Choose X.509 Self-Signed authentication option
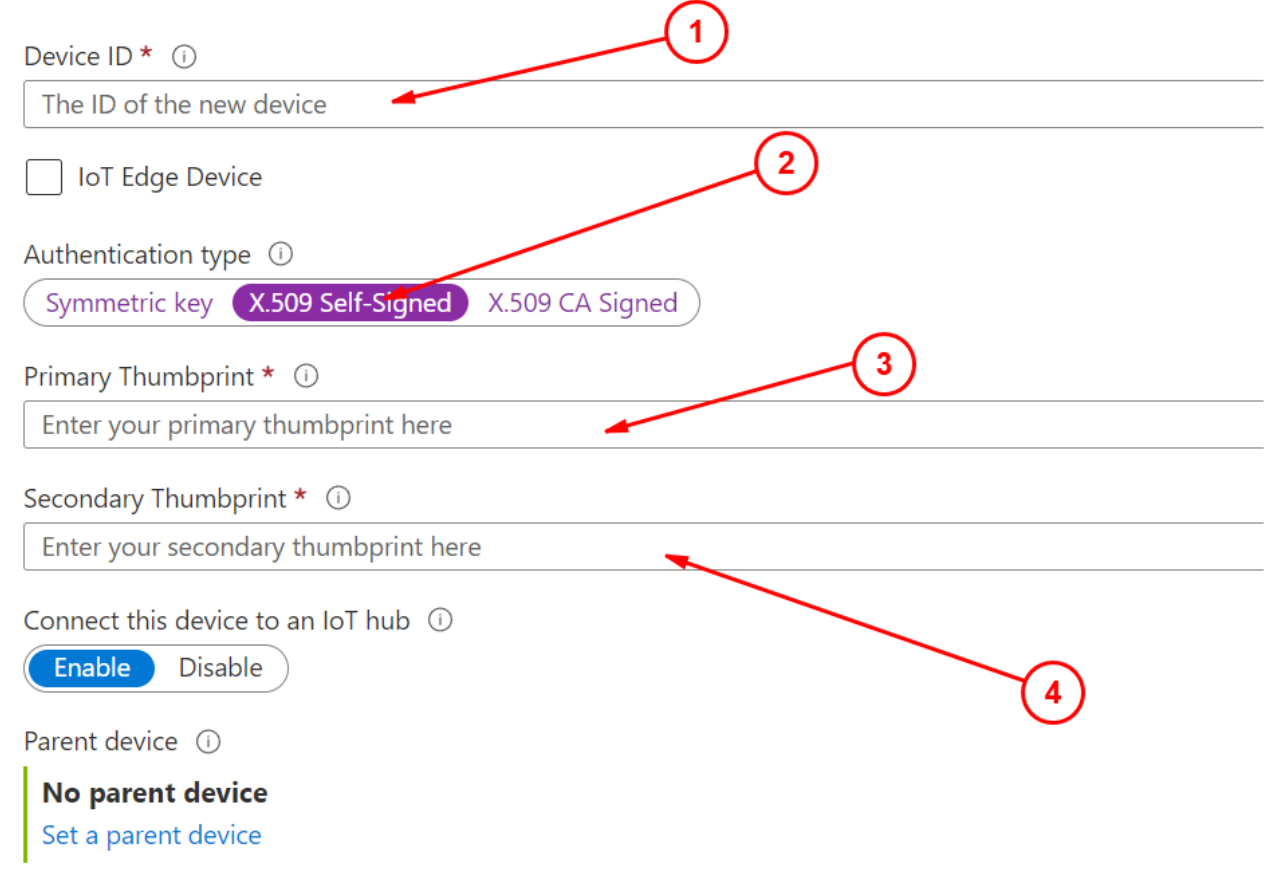Image resolution: width=1264 pixels, height=889 pixels. (x=350, y=303)
